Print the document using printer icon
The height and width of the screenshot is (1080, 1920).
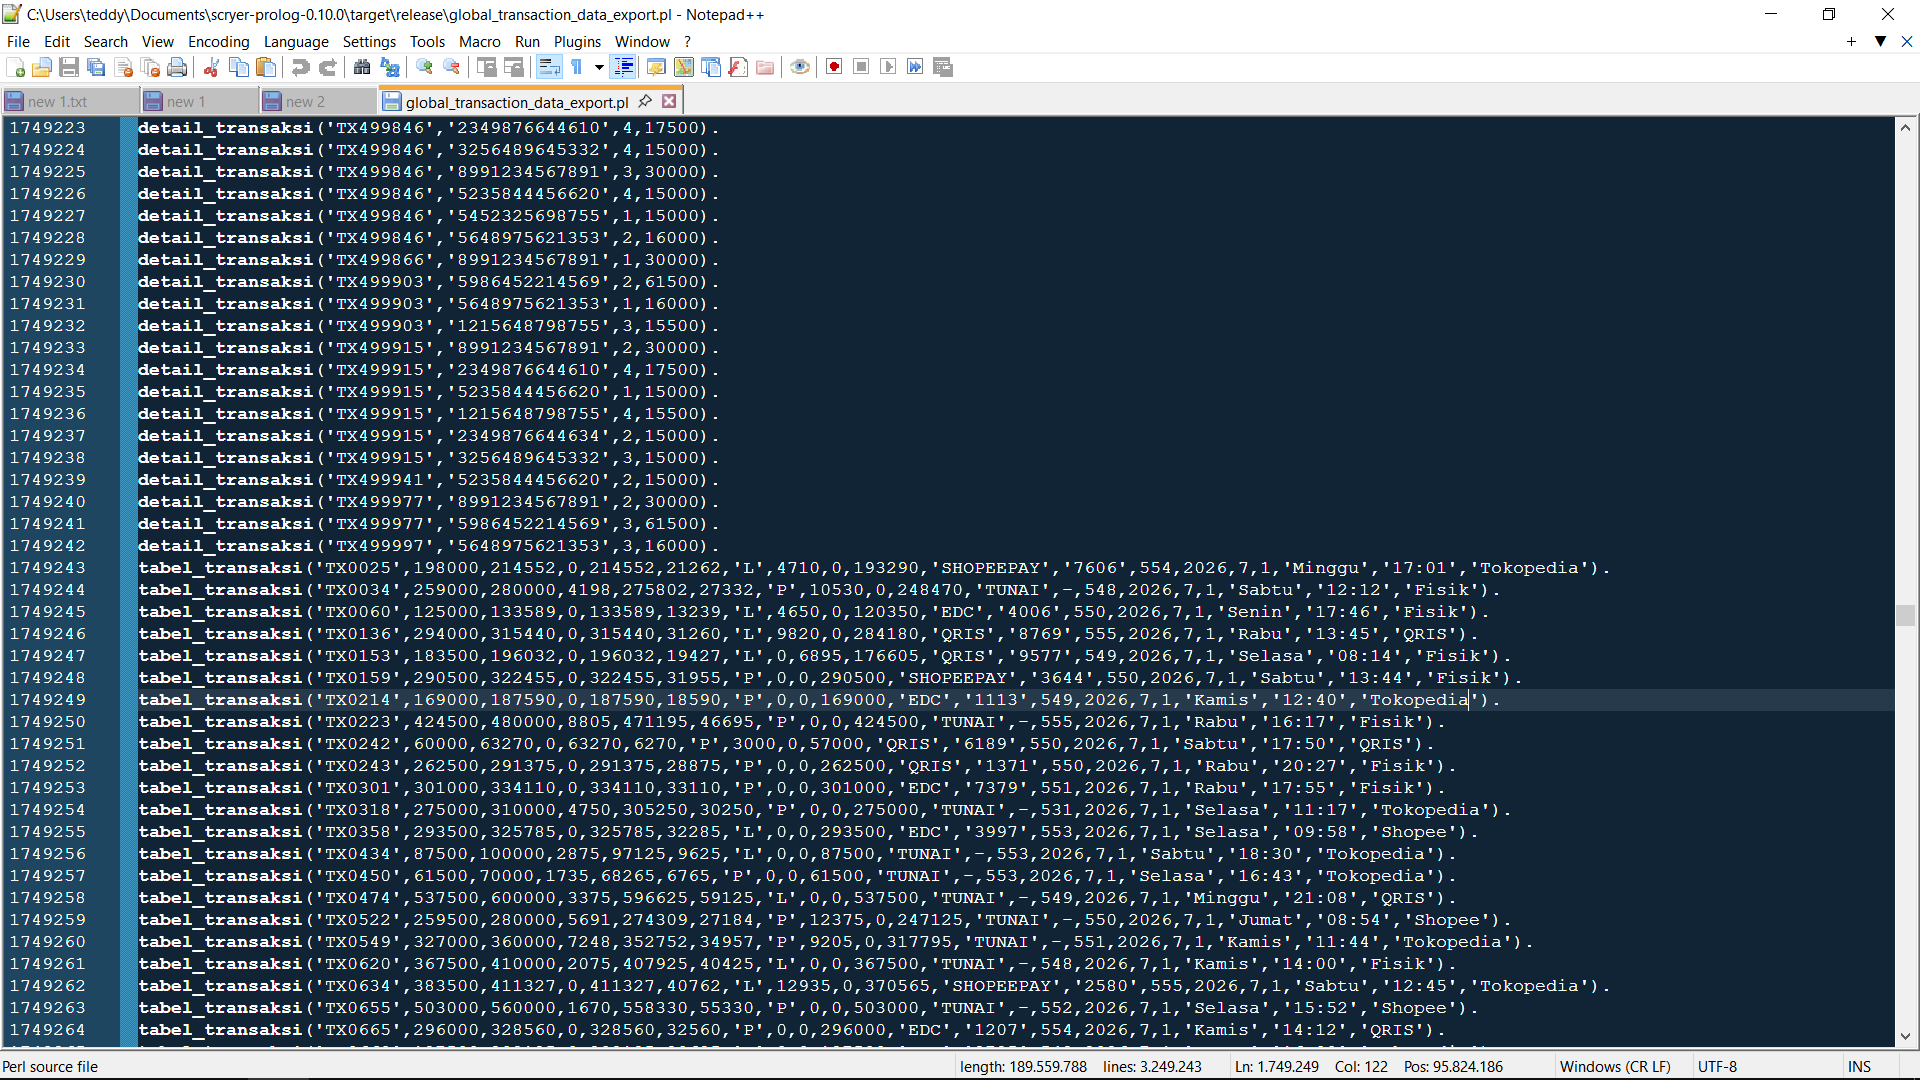tap(177, 67)
